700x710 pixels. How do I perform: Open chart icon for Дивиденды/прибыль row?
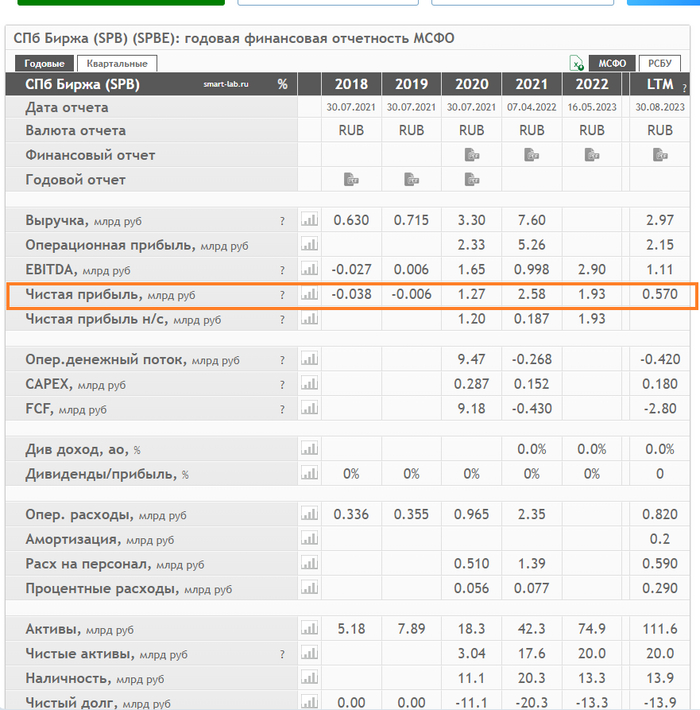pos(310,474)
